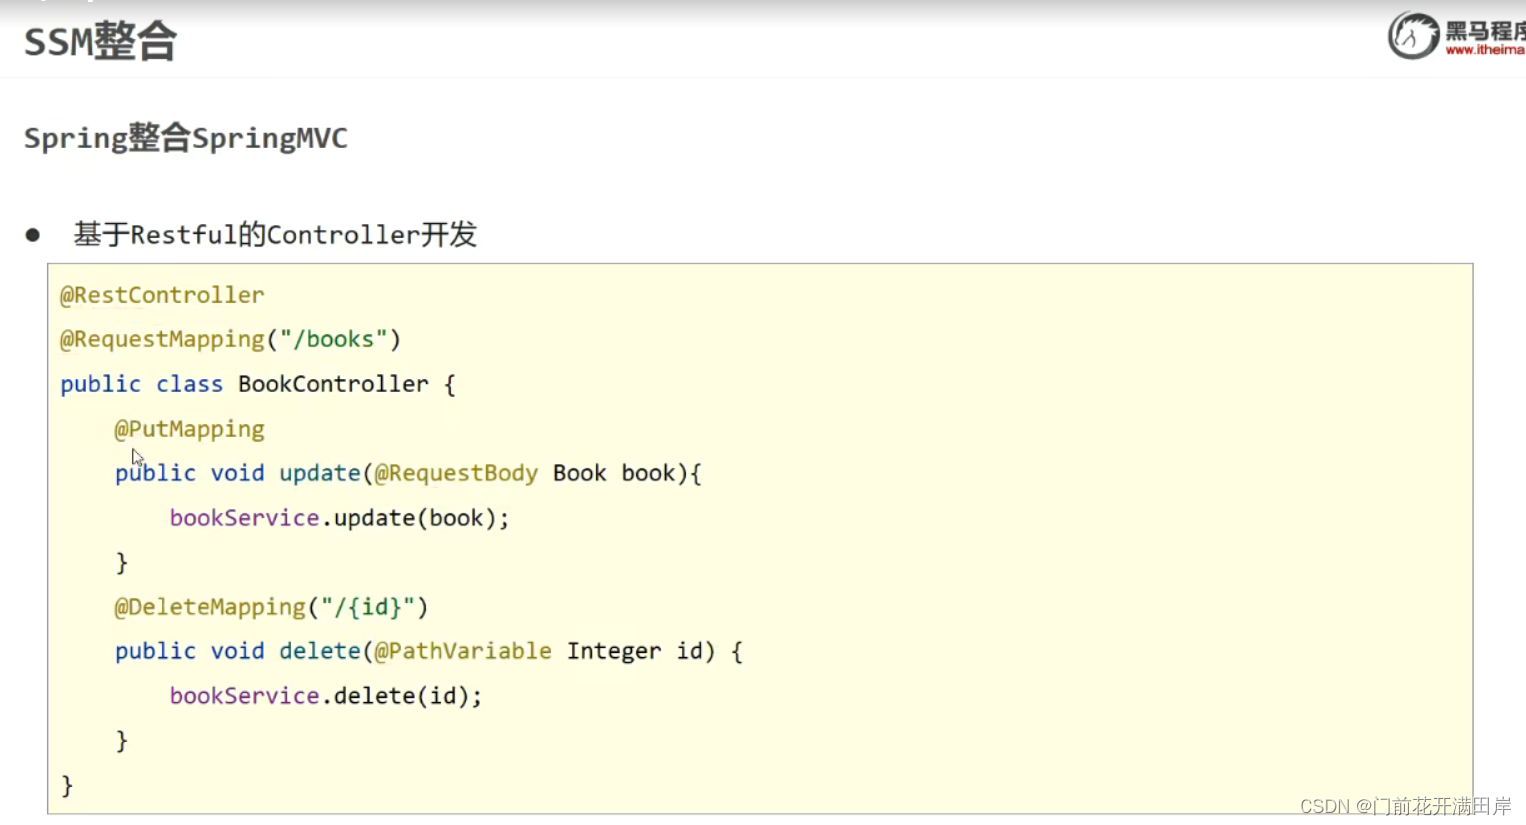Click the 'bookService.delete(id);' statement
The height and width of the screenshot is (825, 1526).
(326, 696)
